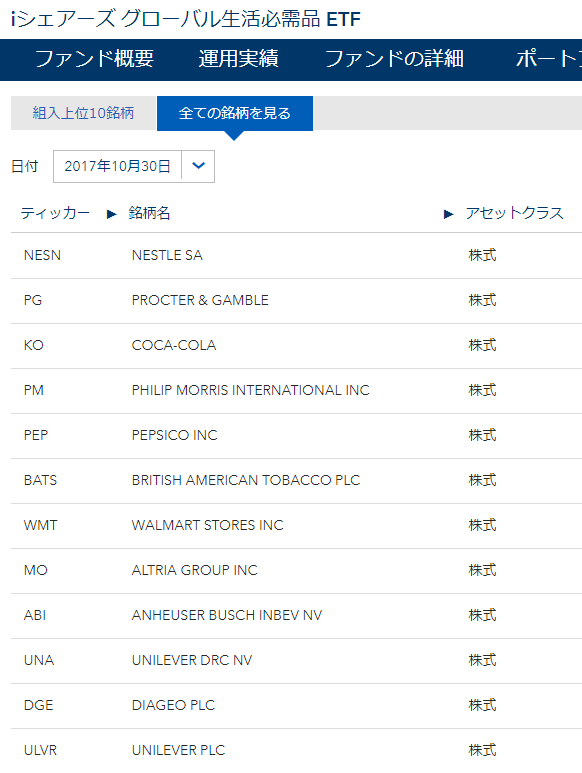Click the BATS ticker cell
The height and width of the screenshot is (773, 582).
[x=40, y=480]
